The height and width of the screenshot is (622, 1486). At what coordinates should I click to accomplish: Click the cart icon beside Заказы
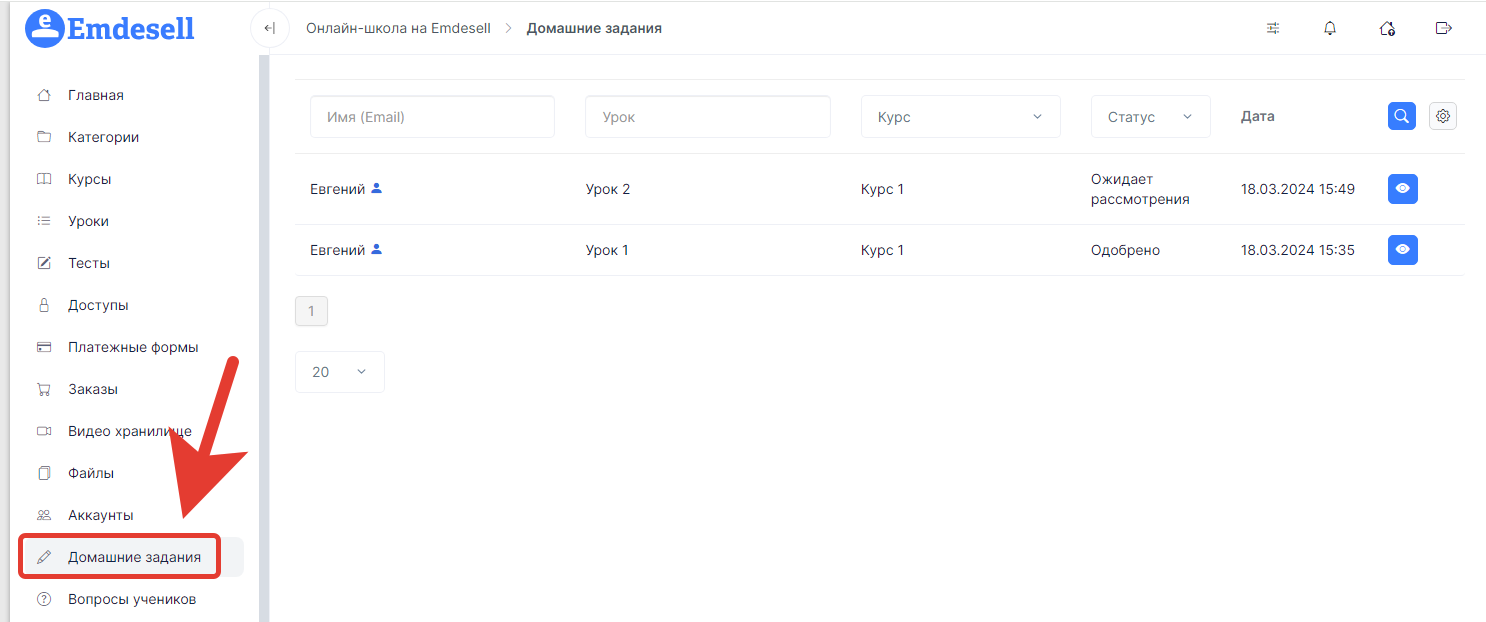tap(44, 389)
